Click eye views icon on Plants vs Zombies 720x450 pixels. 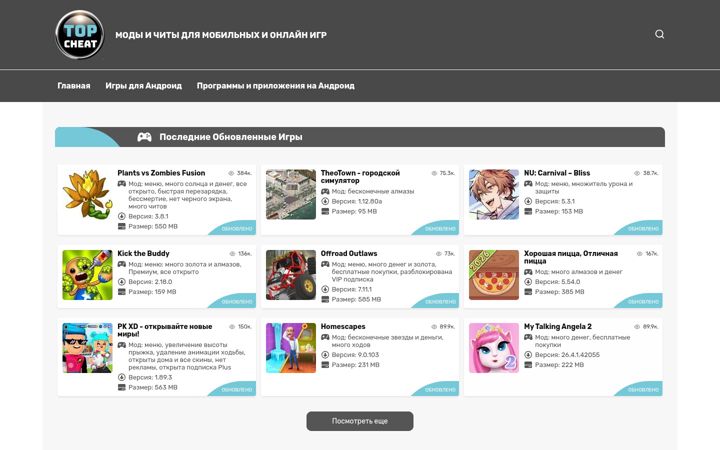[231, 173]
